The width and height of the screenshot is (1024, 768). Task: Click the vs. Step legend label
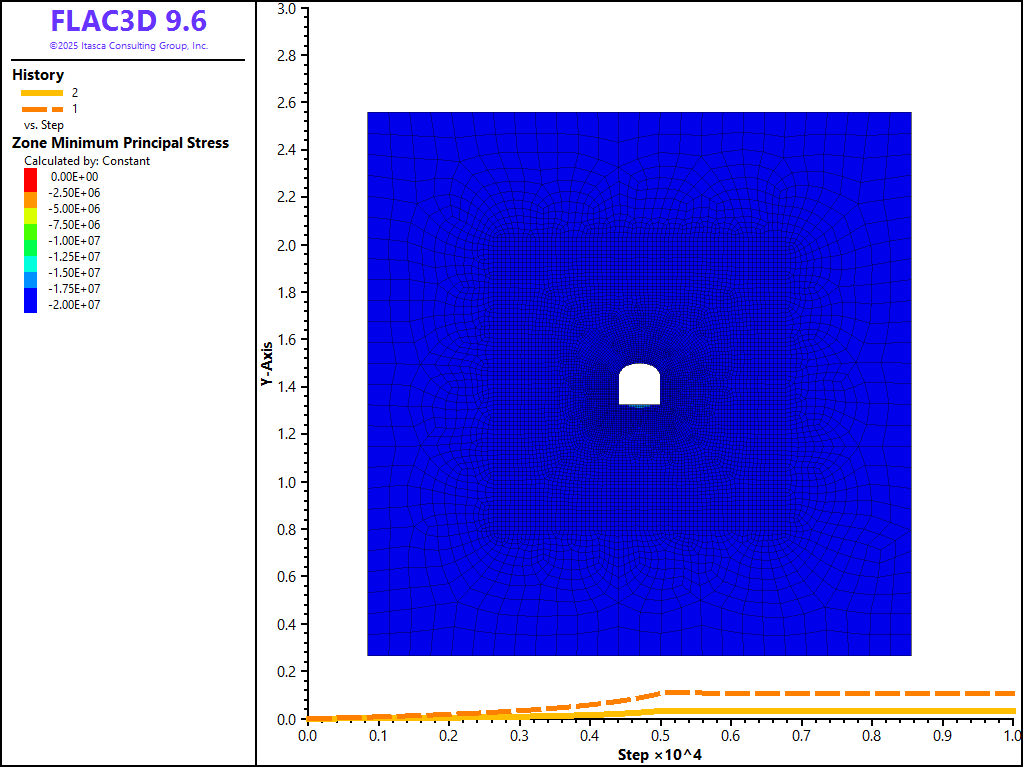pyautogui.click(x=43, y=125)
